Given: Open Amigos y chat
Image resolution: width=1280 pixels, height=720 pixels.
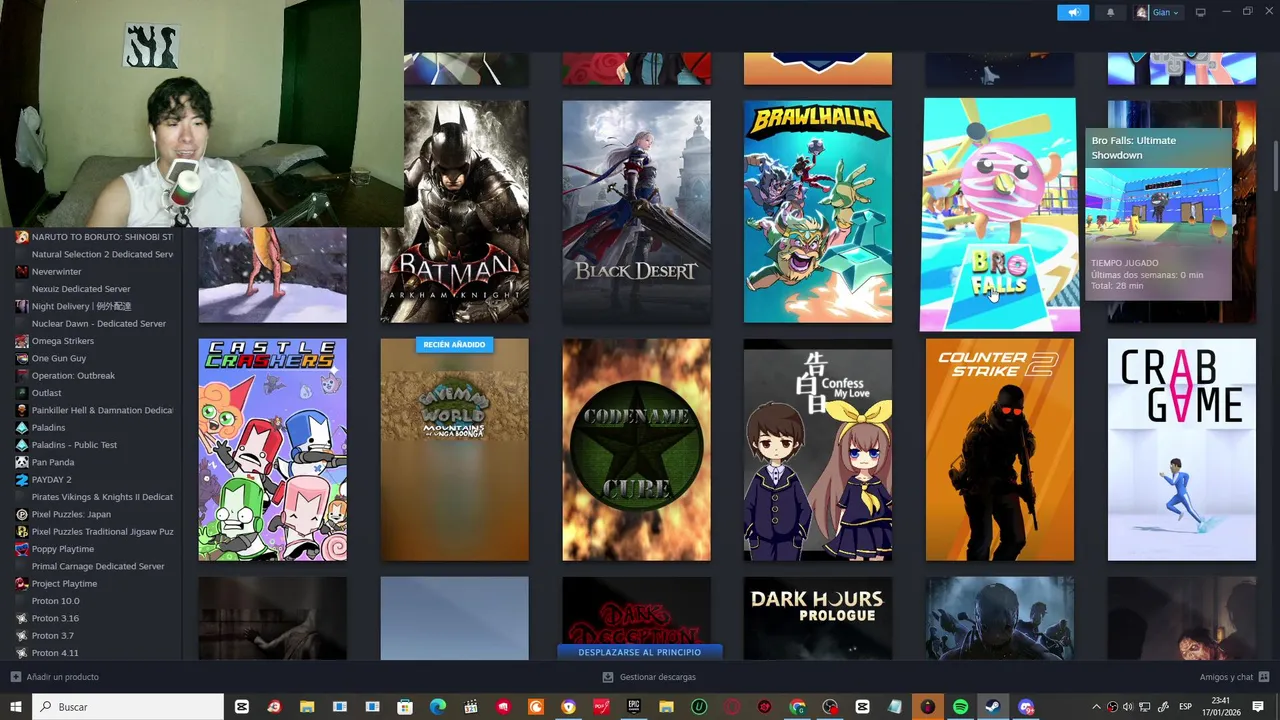Looking at the screenshot, I should [1226, 677].
